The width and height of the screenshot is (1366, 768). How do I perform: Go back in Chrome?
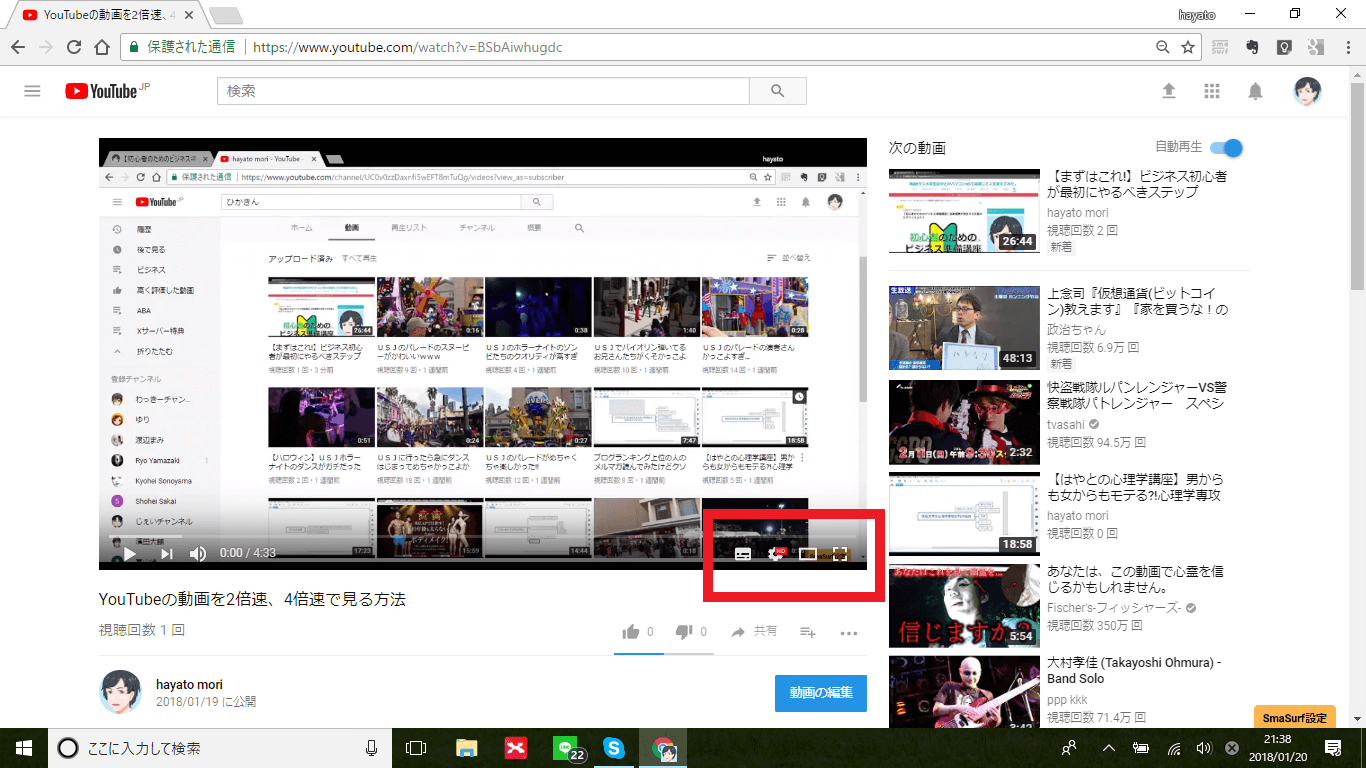click(x=18, y=47)
